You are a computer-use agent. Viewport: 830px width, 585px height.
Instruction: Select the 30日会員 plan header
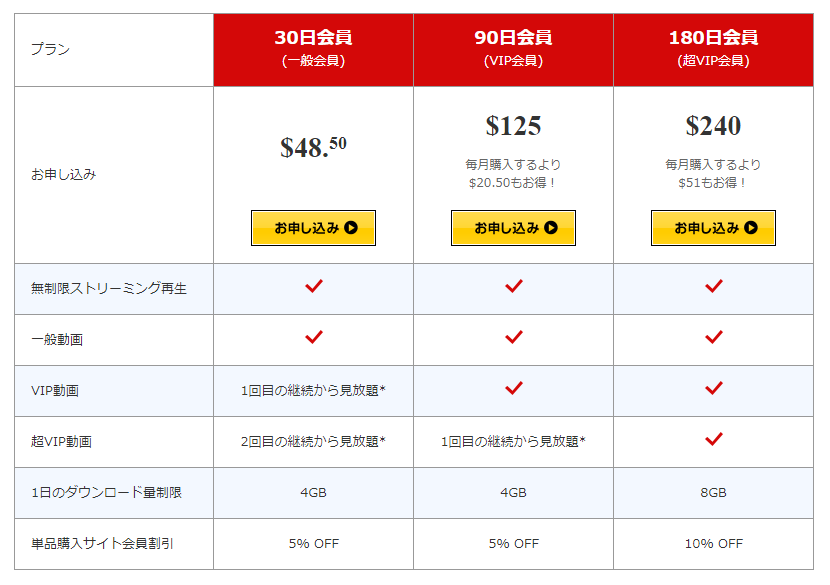point(313,48)
